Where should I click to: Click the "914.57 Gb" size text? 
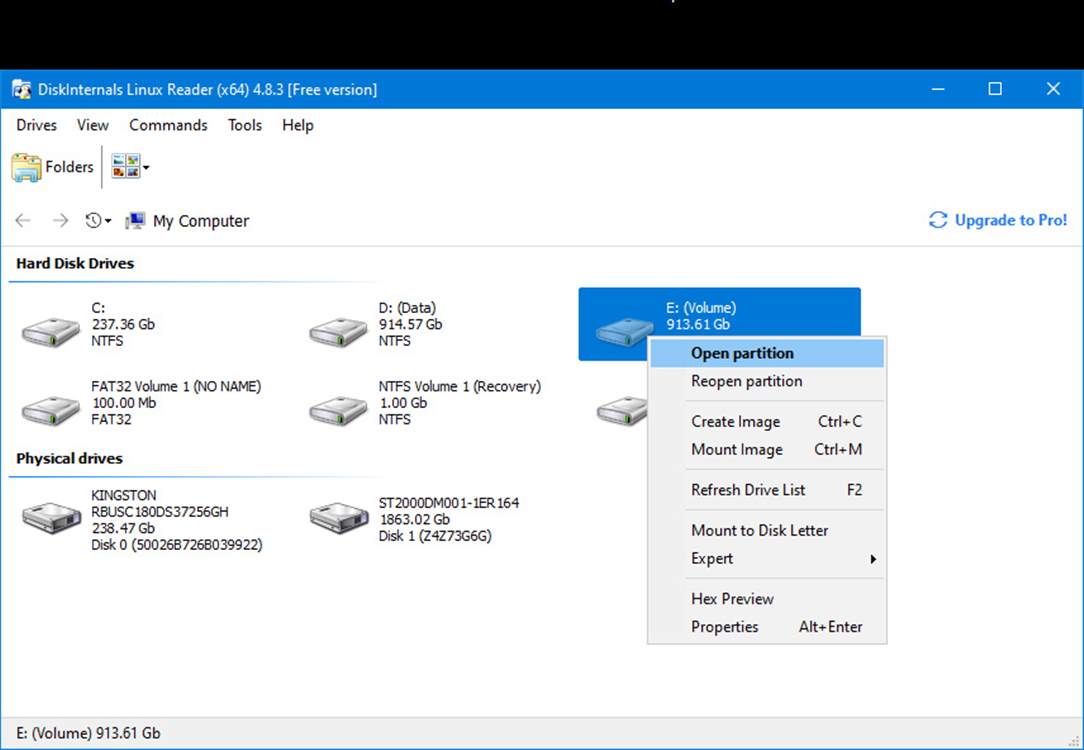click(410, 324)
